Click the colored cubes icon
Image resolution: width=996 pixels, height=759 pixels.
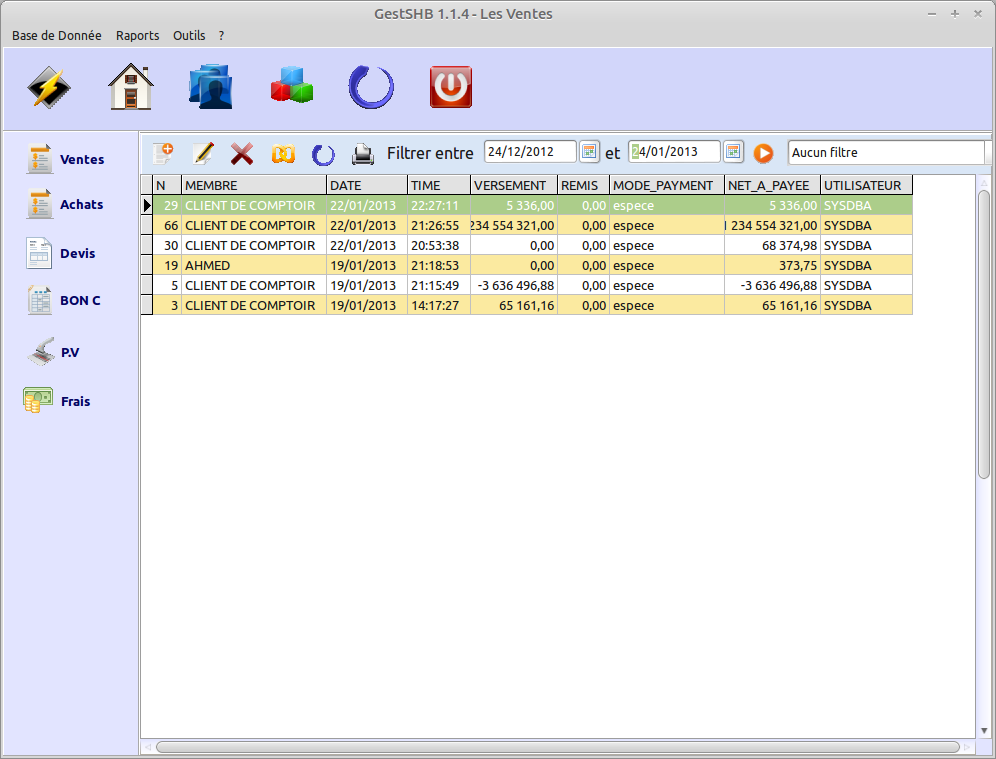[x=292, y=85]
